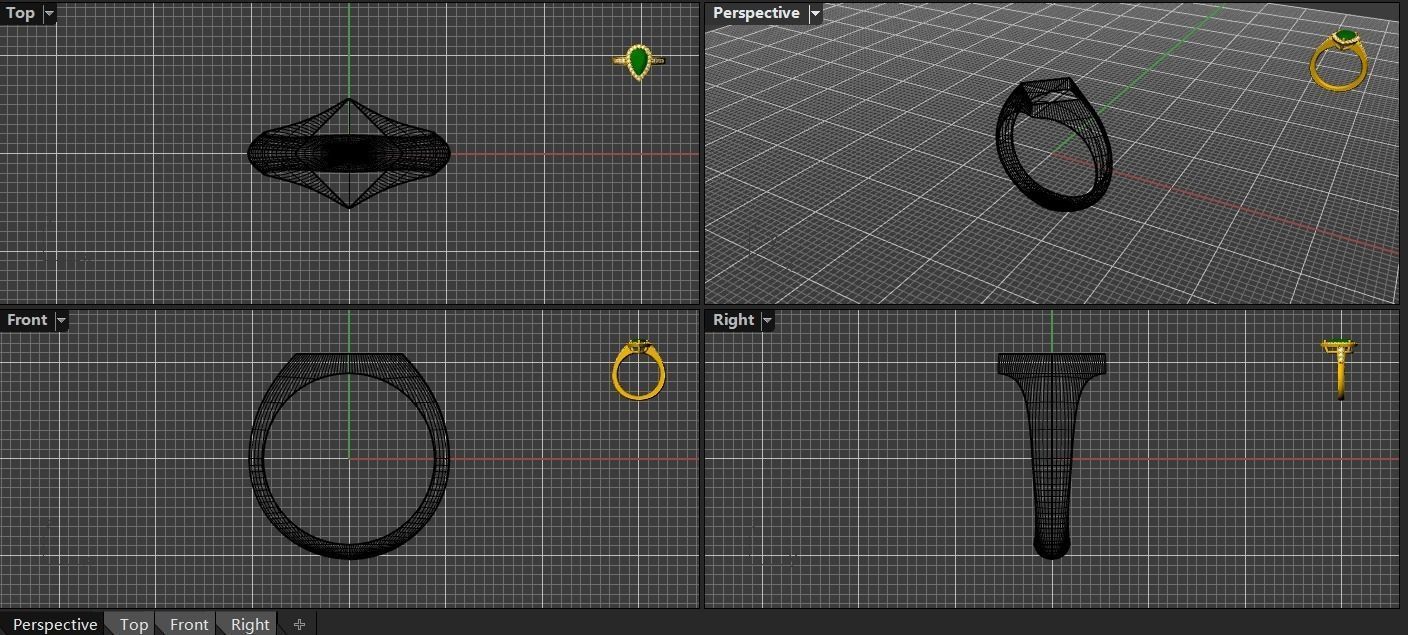Open the Right viewport options dropdown arrow
The image size is (1408, 635).
click(x=767, y=320)
